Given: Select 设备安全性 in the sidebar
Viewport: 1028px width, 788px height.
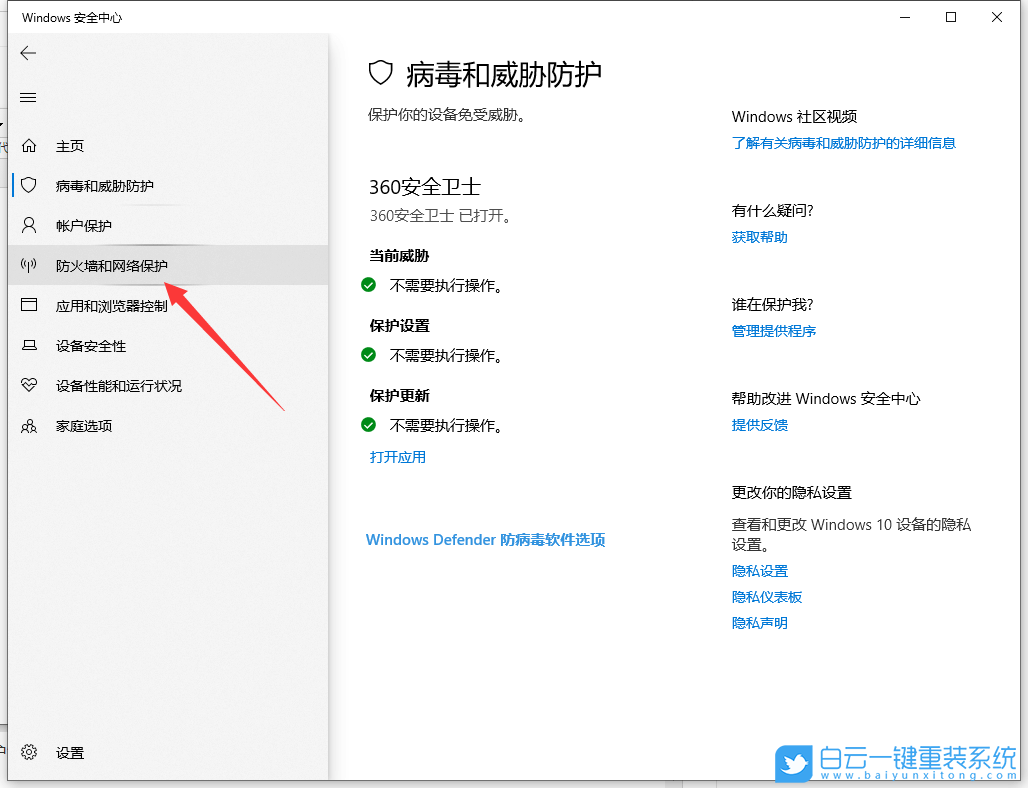Looking at the screenshot, I should click(x=85, y=345).
